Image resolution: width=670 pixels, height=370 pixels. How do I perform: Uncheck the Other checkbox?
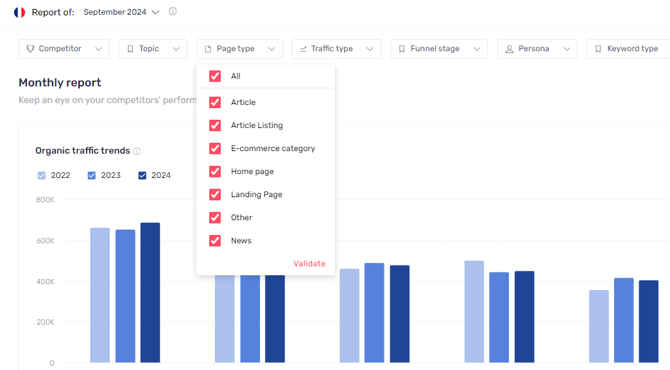[215, 217]
